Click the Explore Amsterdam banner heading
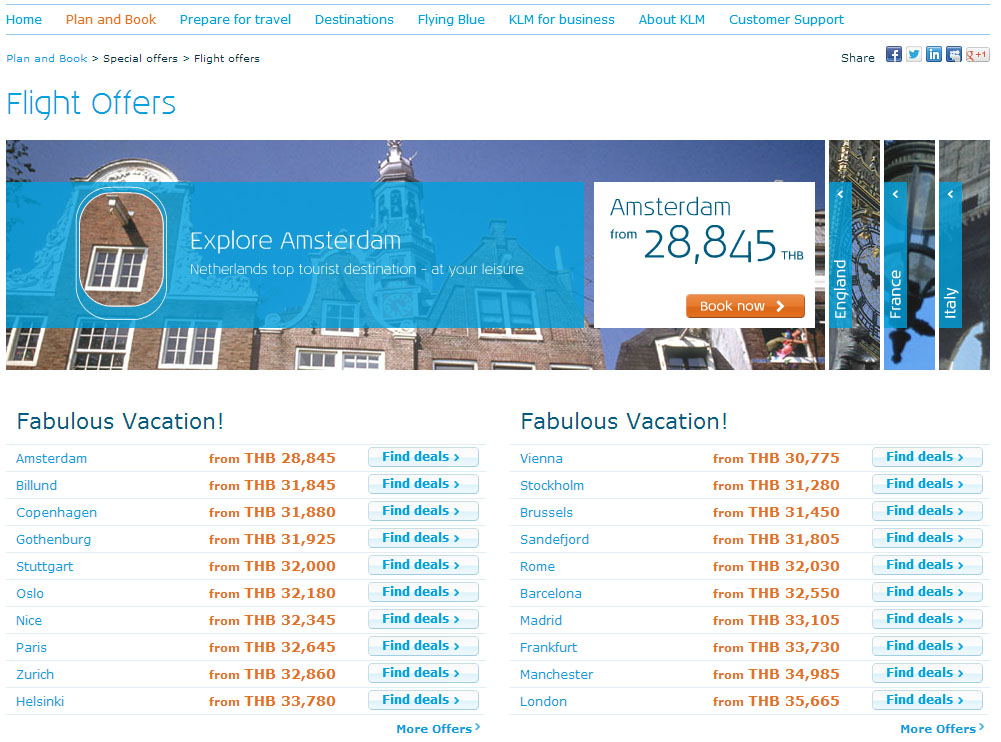 (295, 241)
